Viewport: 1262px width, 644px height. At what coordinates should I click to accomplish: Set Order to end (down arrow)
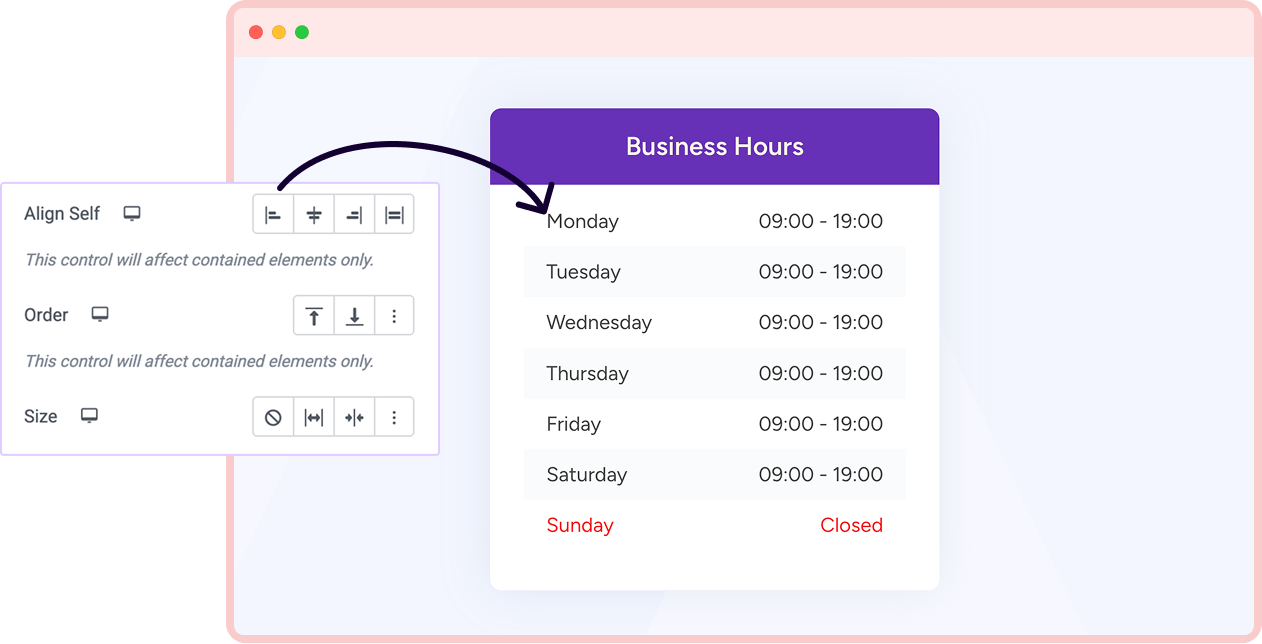click(x=354, y=316)
